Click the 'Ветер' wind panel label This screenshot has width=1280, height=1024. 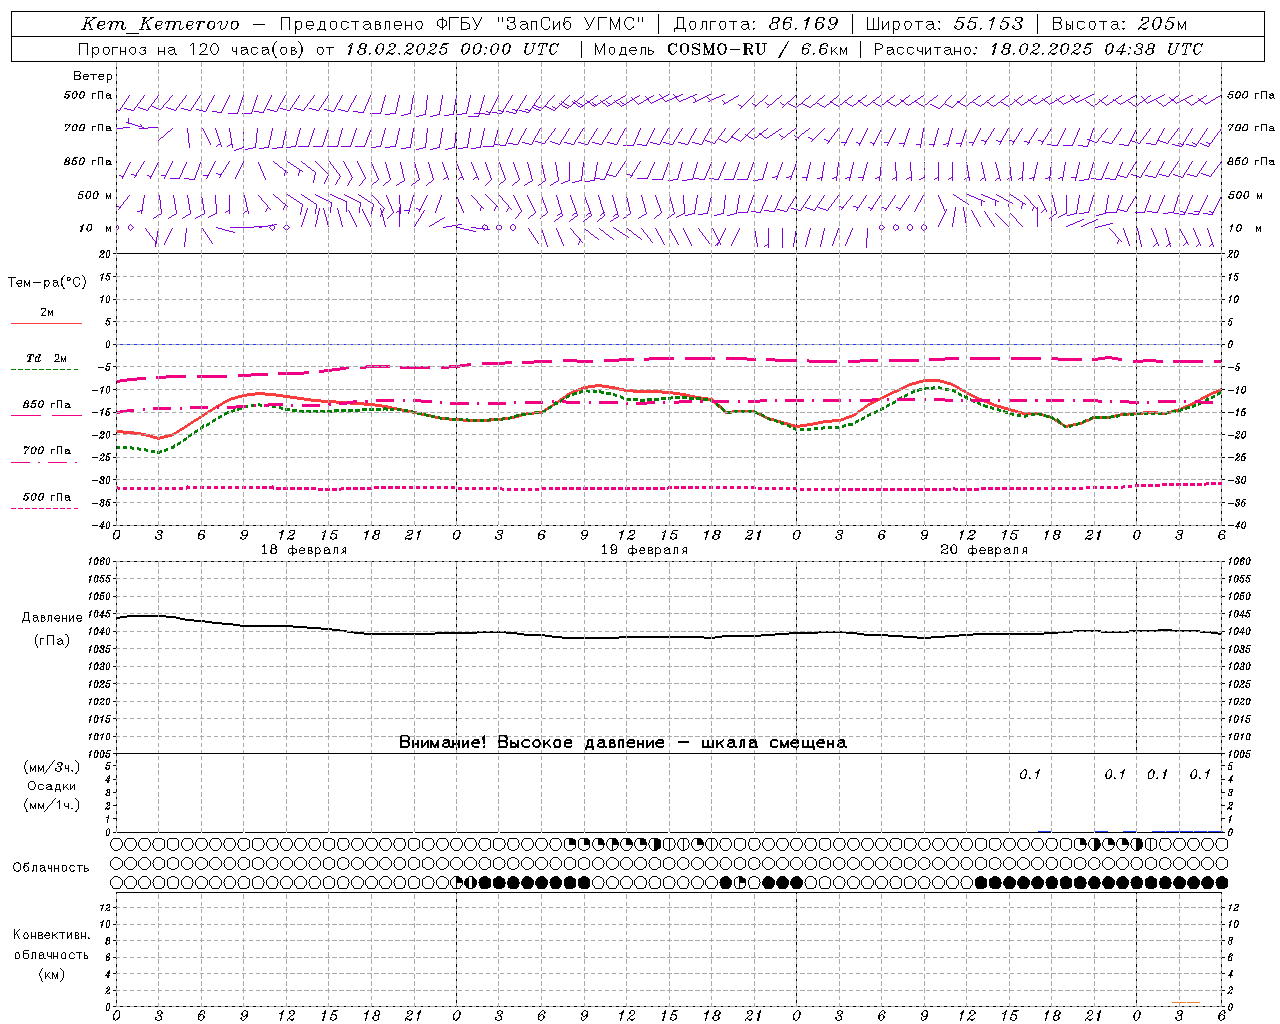pos(93,76)
